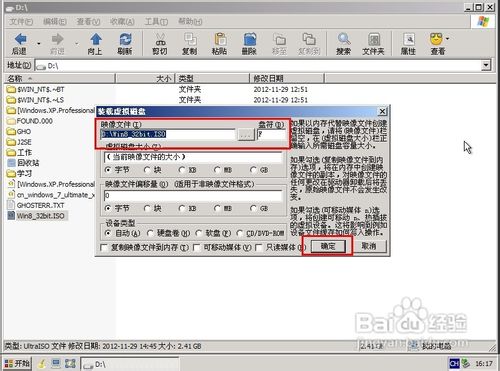Screen dimensions: 500x371
Task: Enable 可移动媒体(V) checkbox
Action: tap(197, 247)
